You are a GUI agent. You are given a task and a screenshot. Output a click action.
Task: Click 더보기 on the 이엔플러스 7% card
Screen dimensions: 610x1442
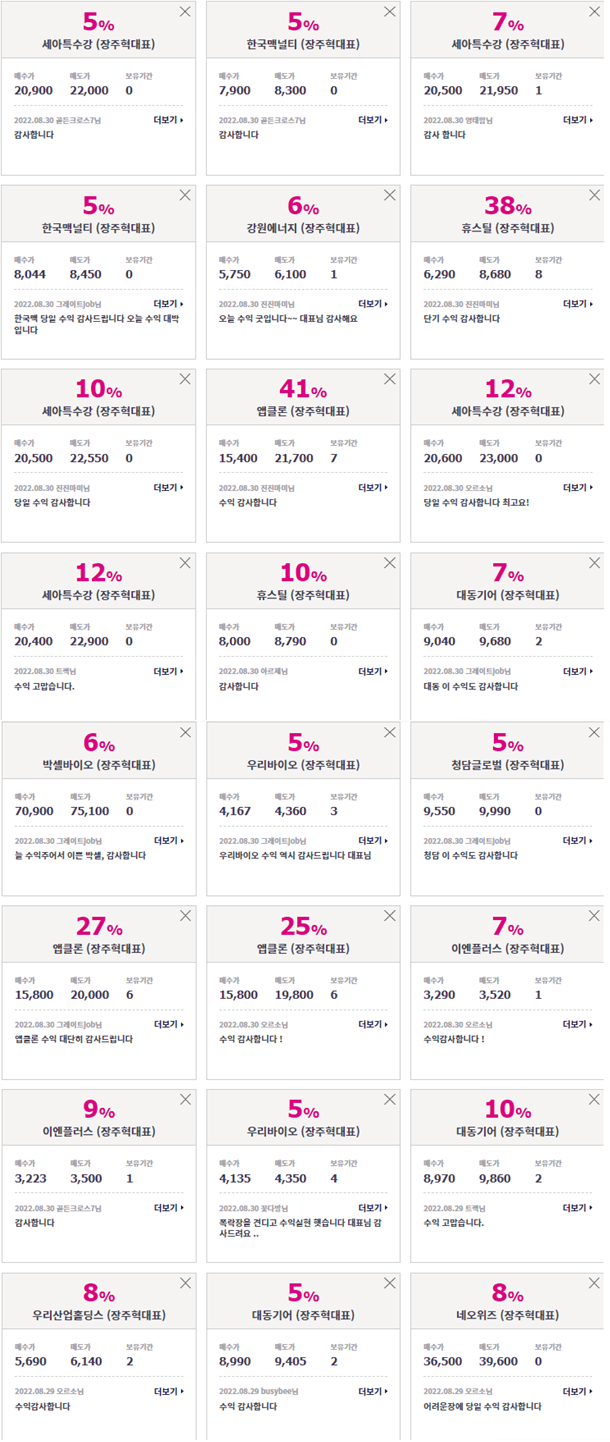578,1025
